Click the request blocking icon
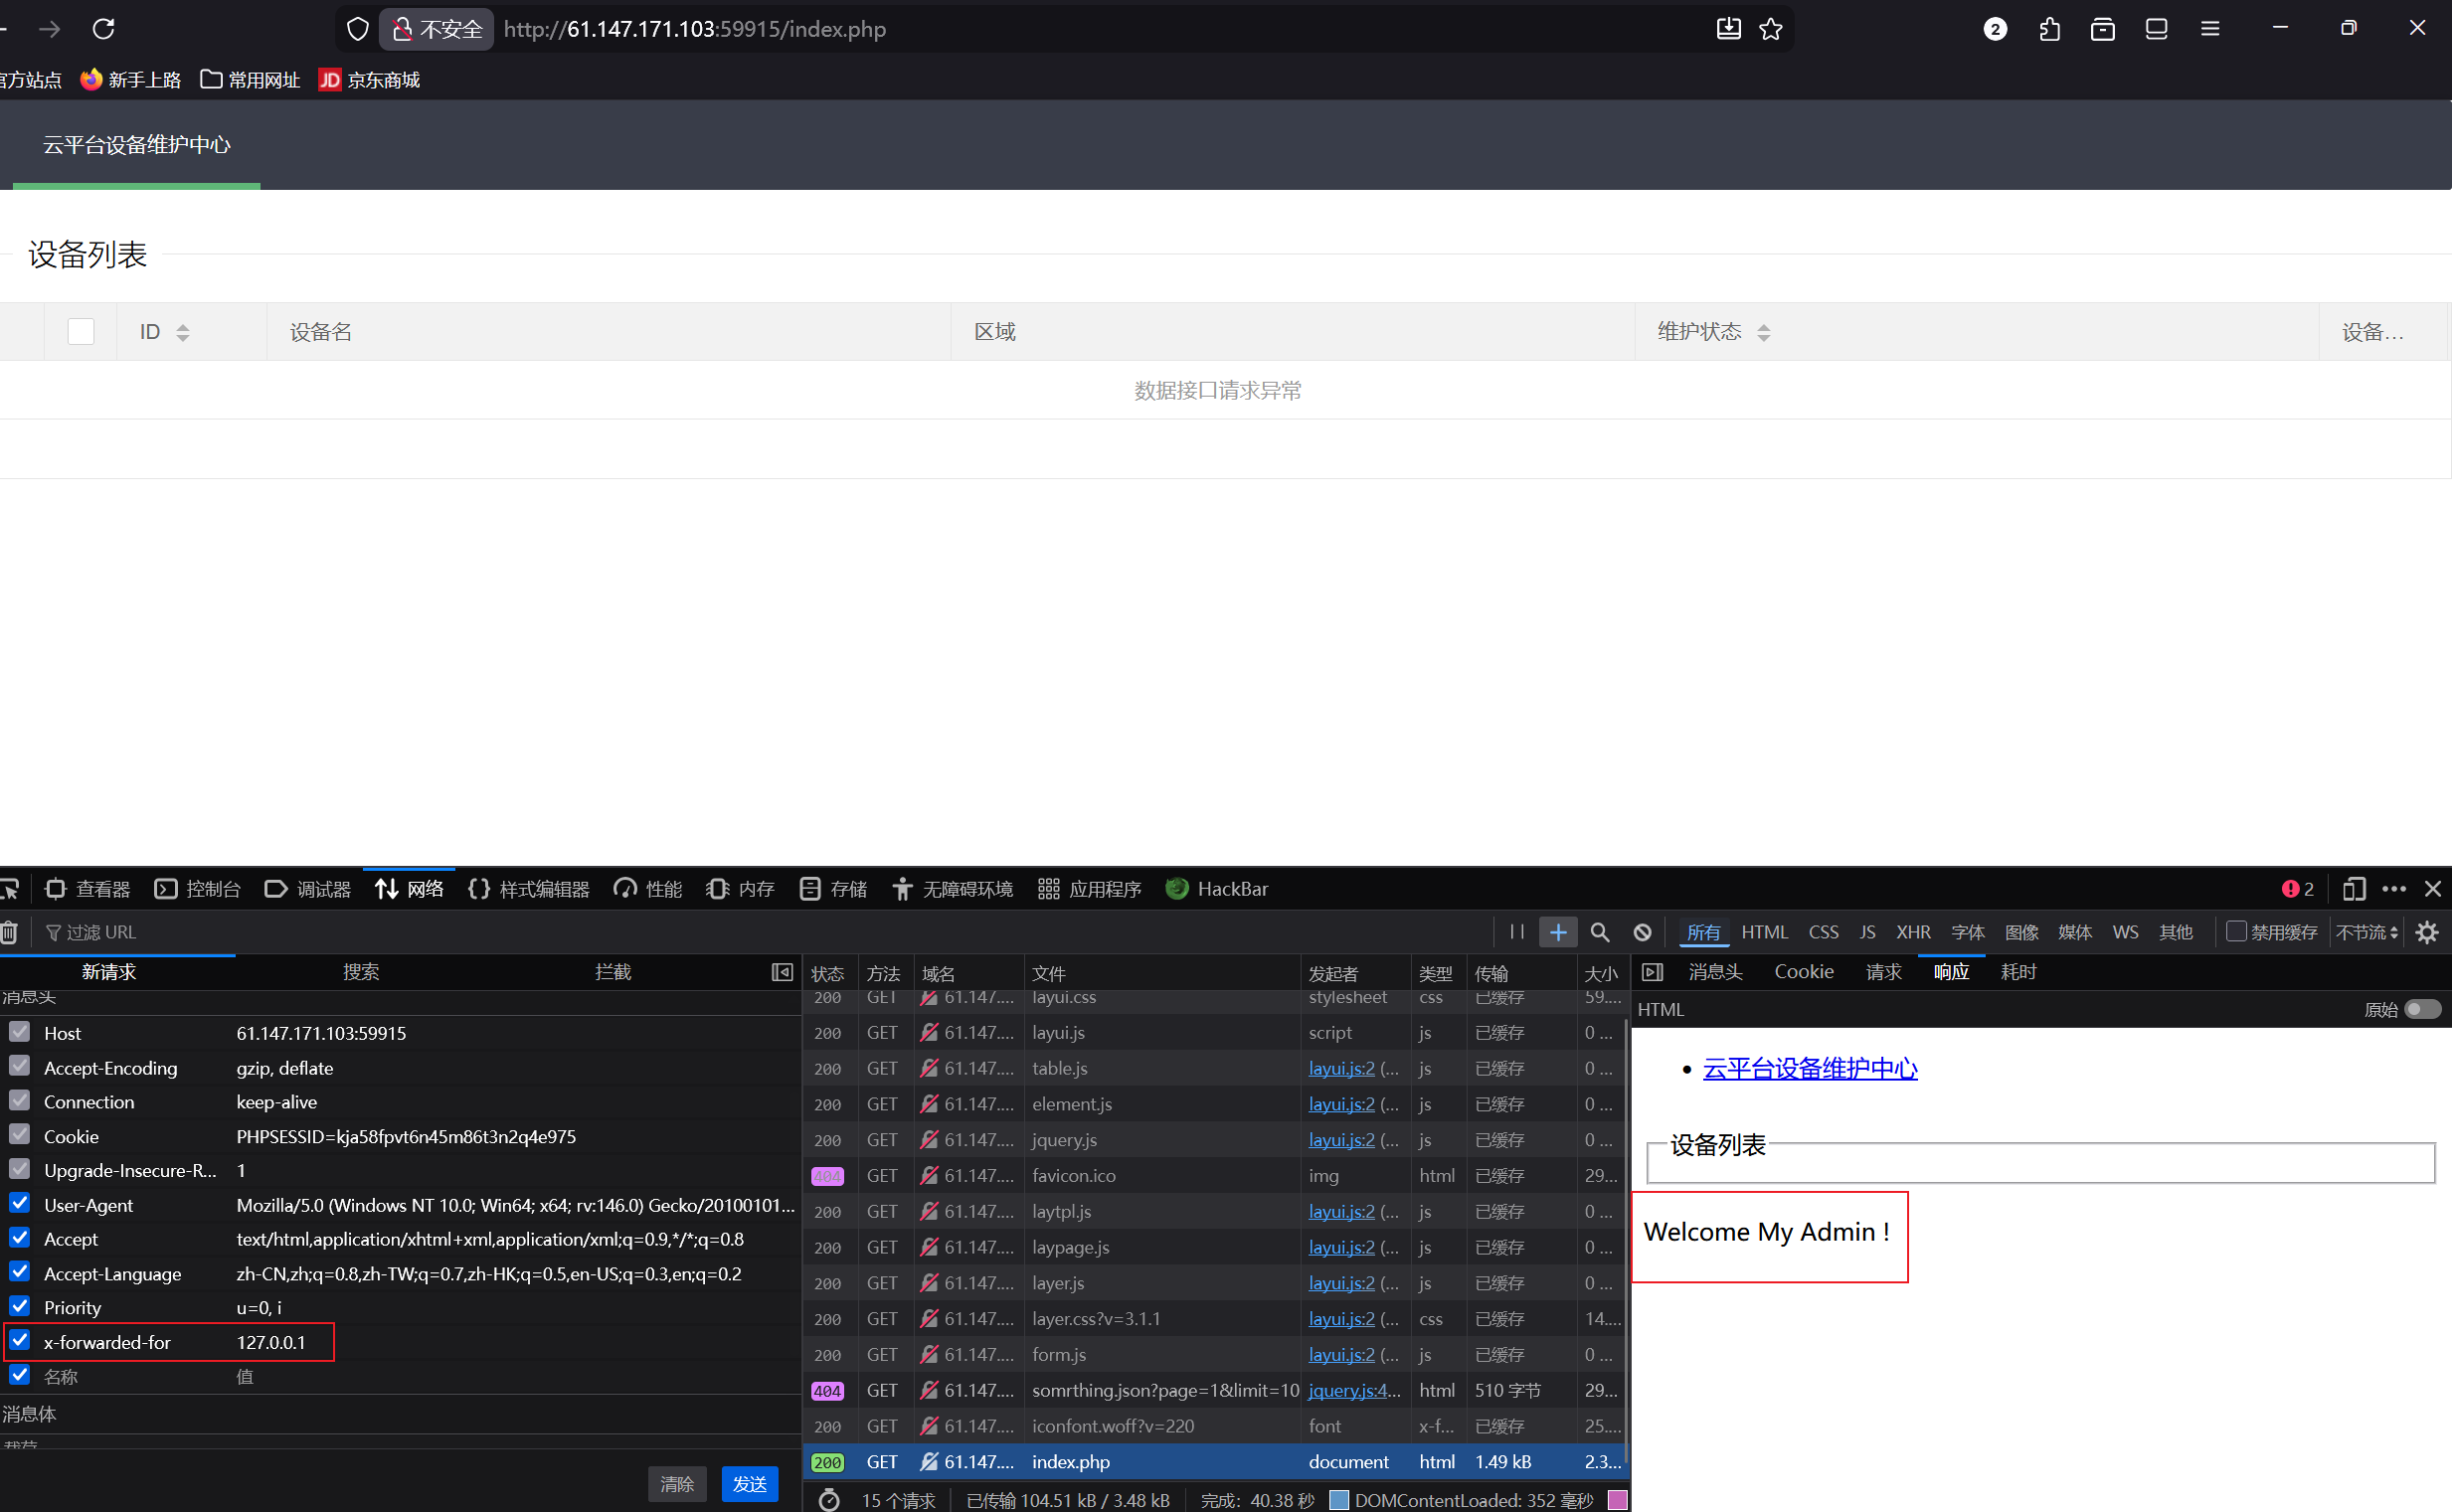 [x=1642, y=932]
